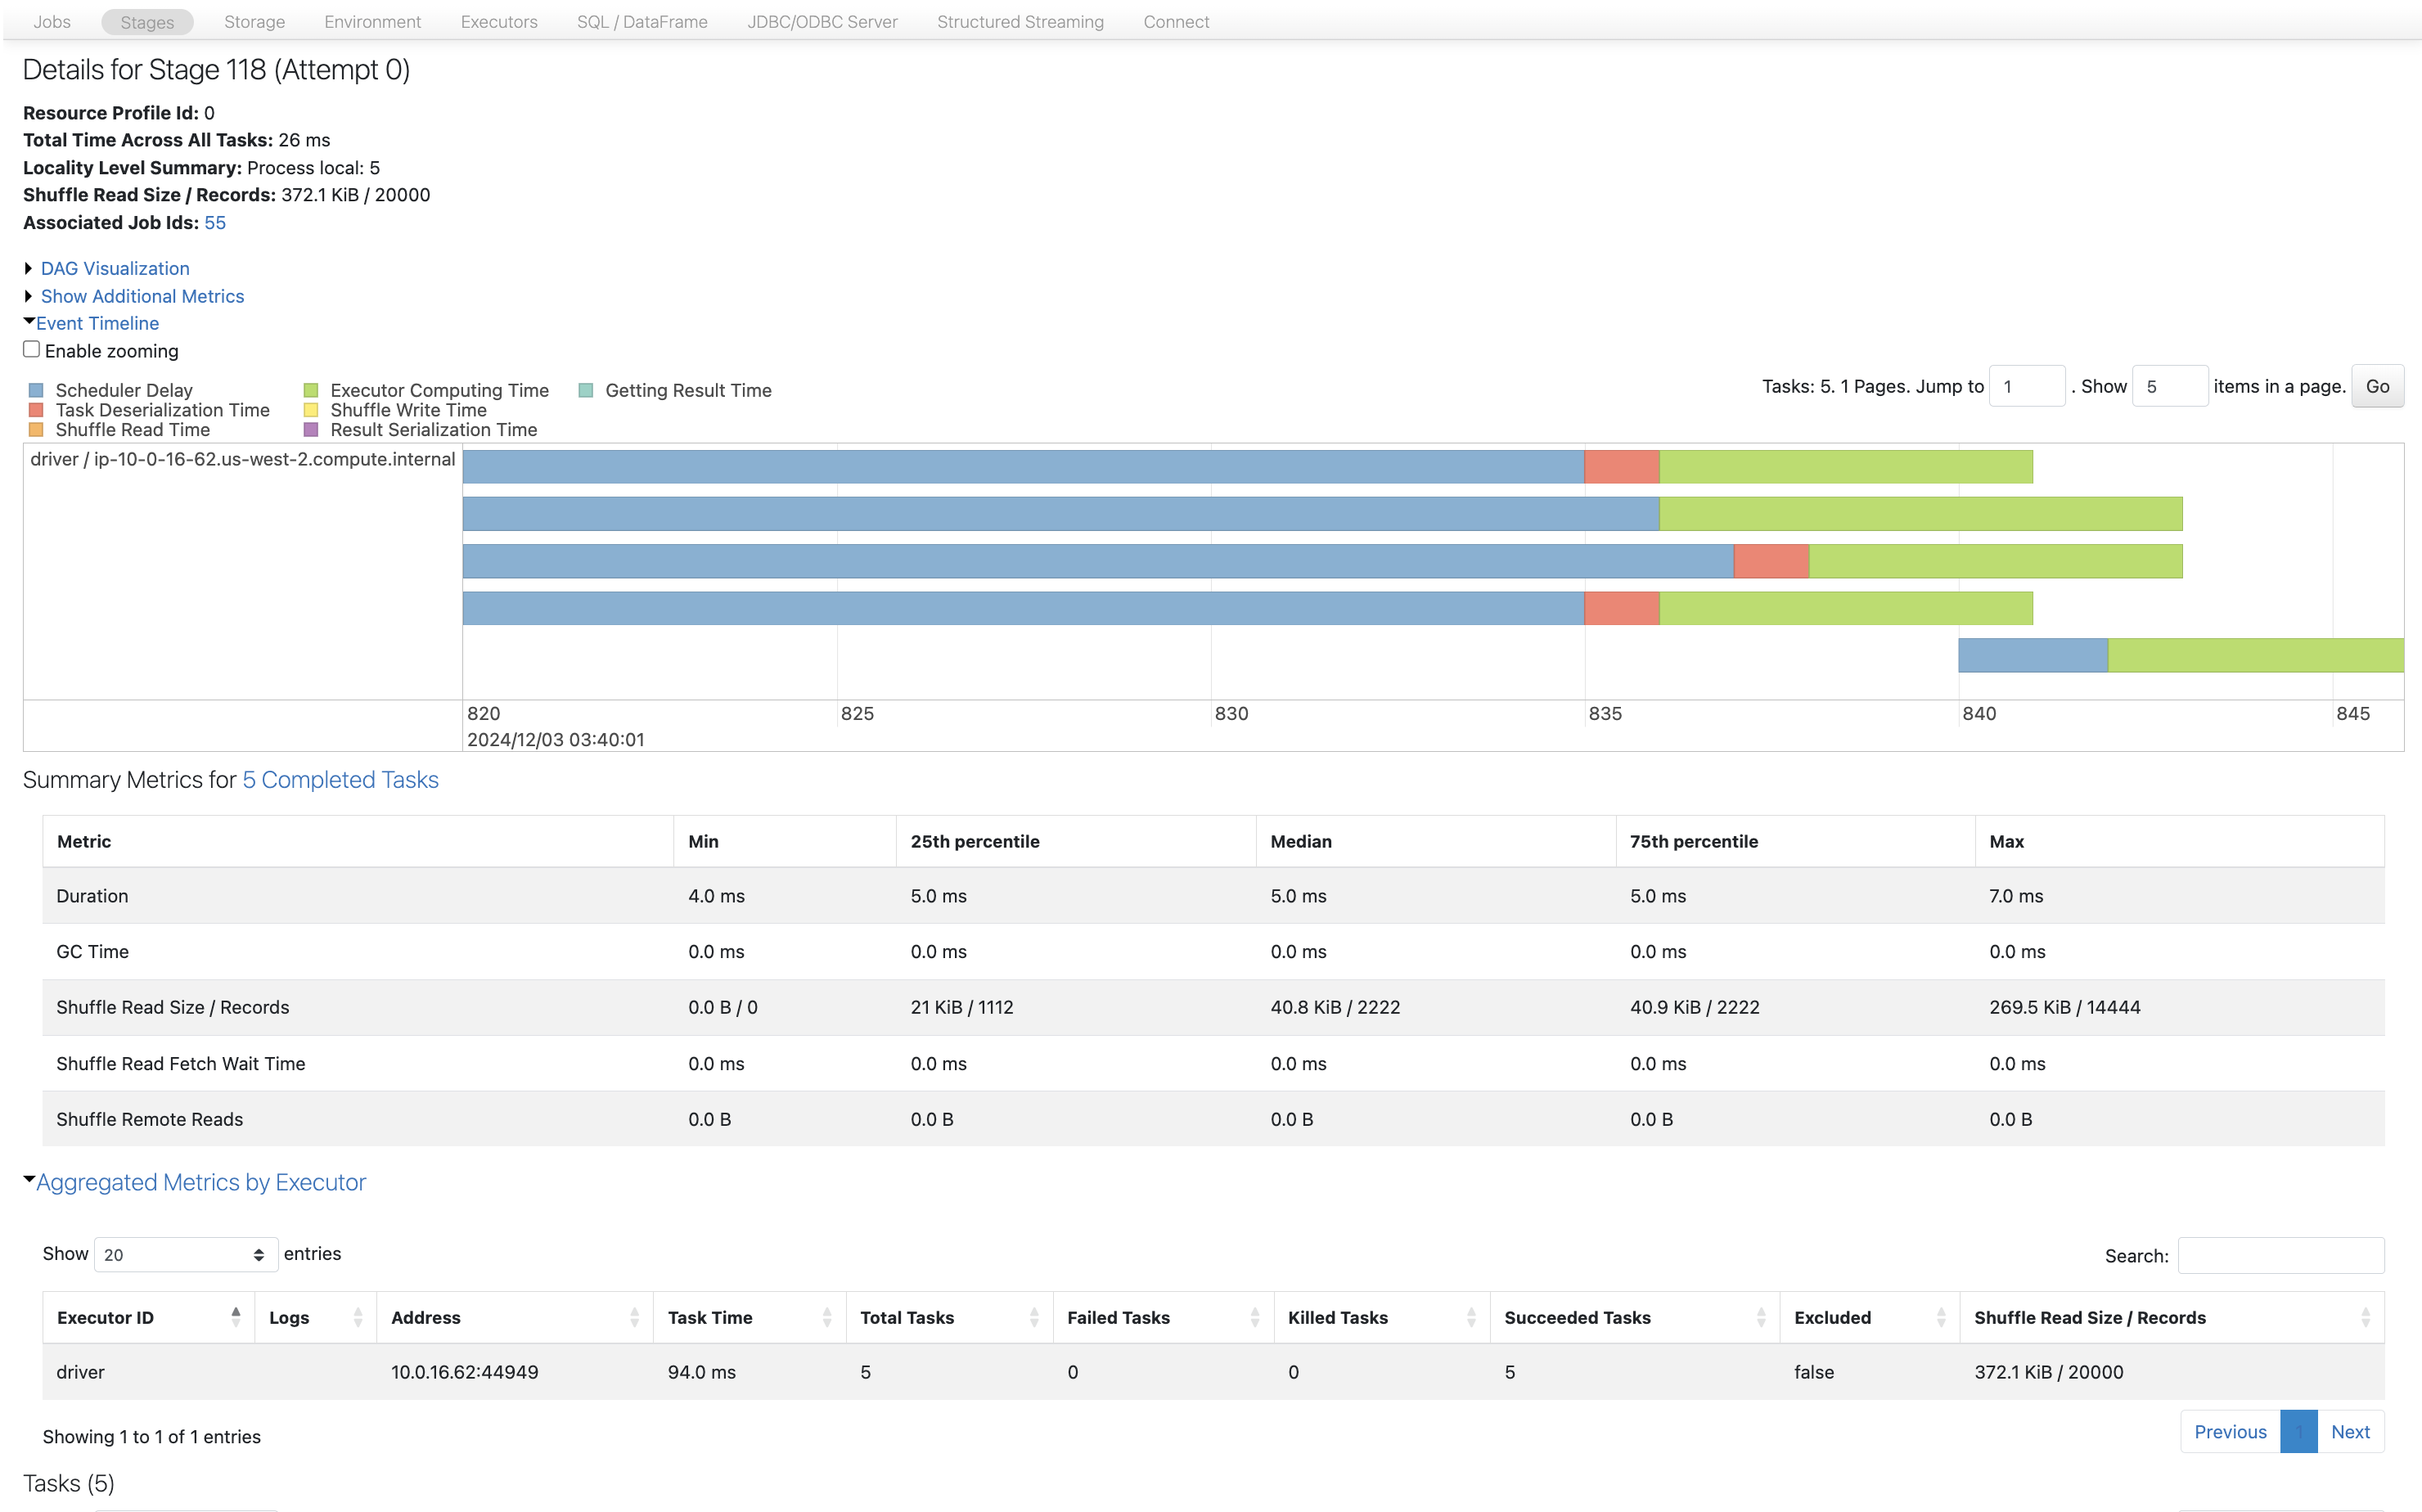
Task: Open associated job id 55 link
Action: 215,223
